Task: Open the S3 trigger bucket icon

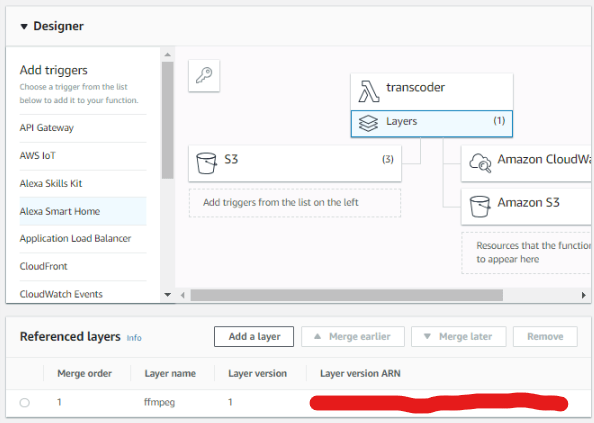Action: [x=206, y=163]
